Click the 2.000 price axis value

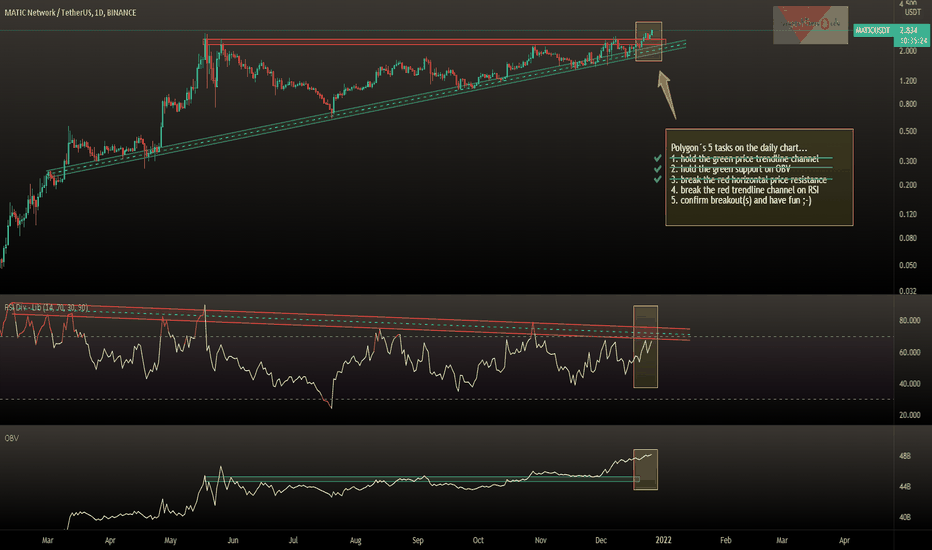point(908,51)
